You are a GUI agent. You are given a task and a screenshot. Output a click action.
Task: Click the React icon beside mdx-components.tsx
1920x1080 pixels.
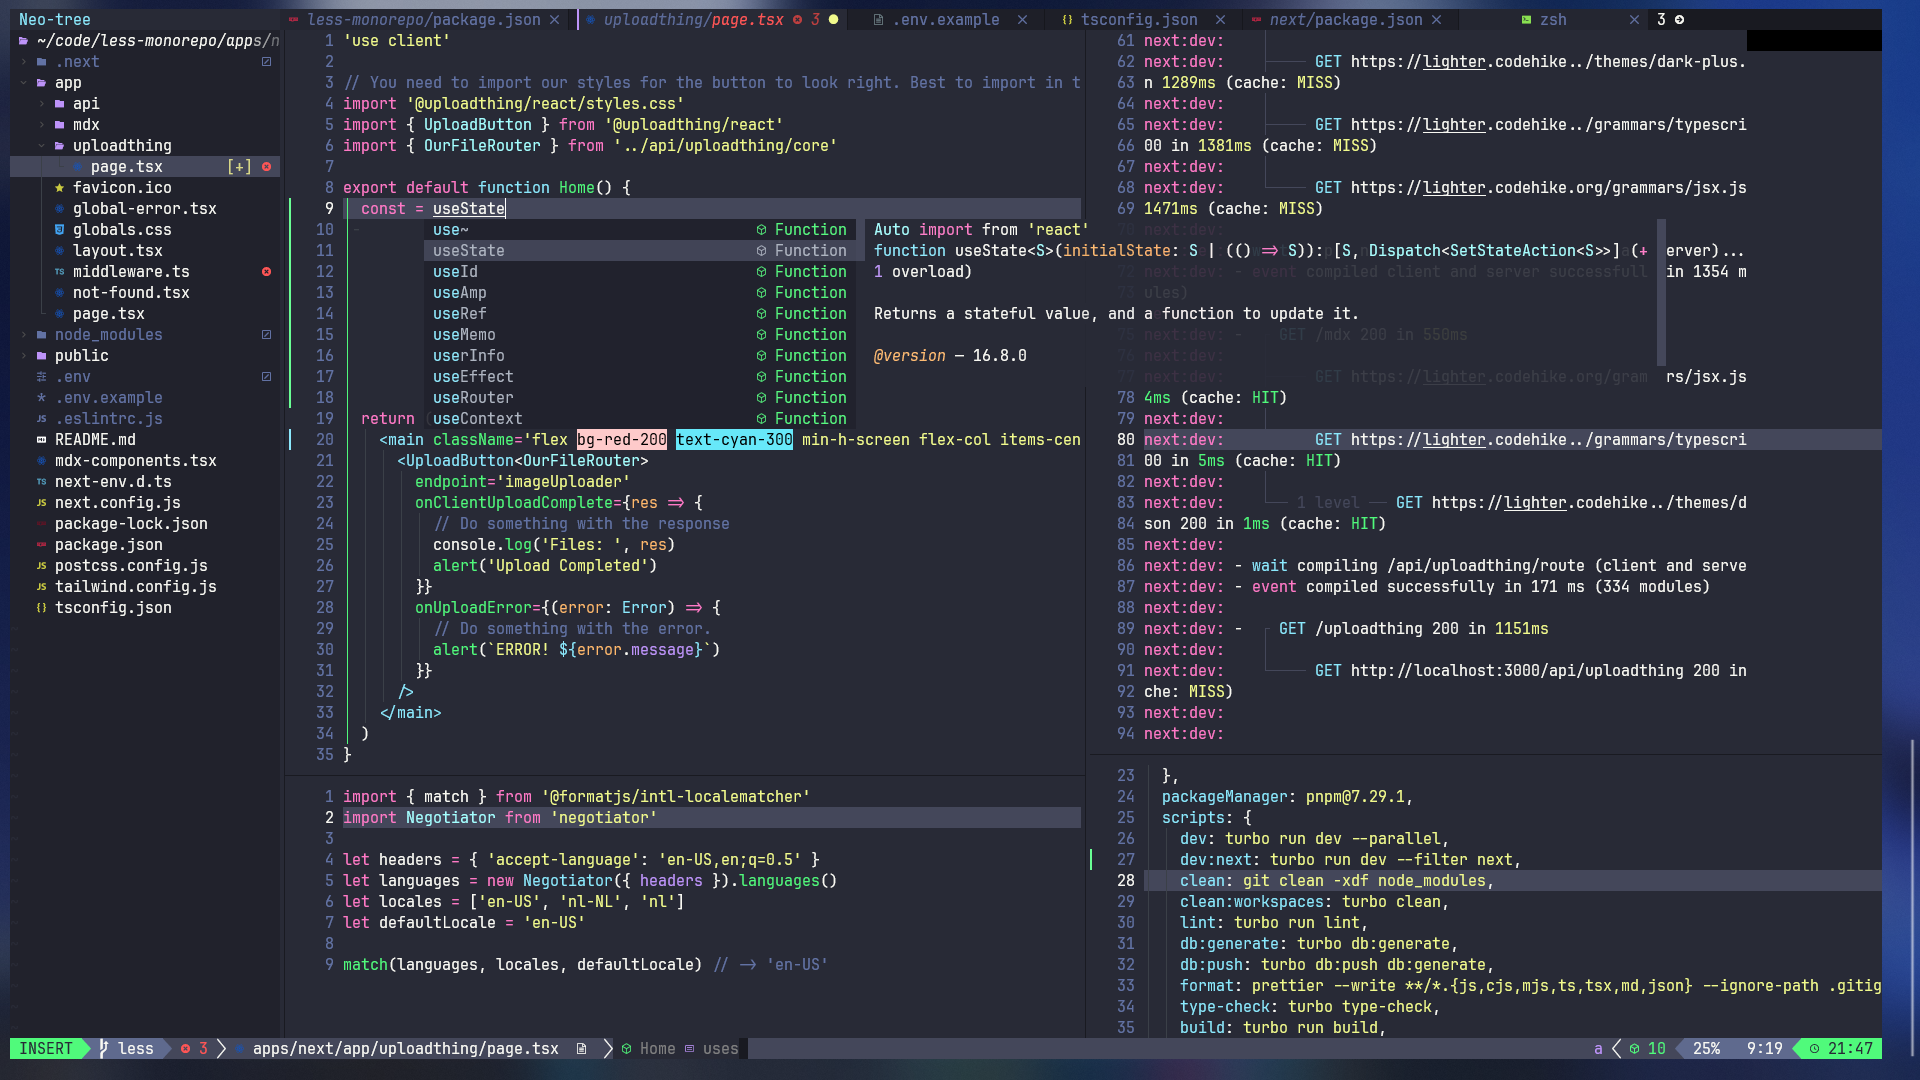click(41, 461)
